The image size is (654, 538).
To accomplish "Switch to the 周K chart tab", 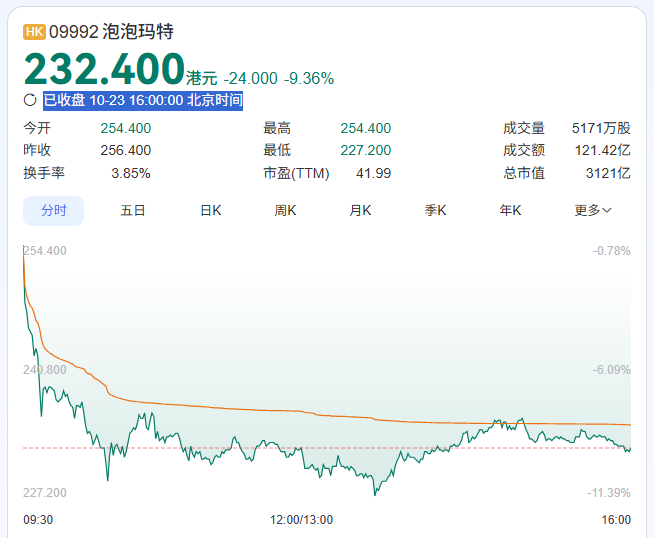I will point(285,211).
